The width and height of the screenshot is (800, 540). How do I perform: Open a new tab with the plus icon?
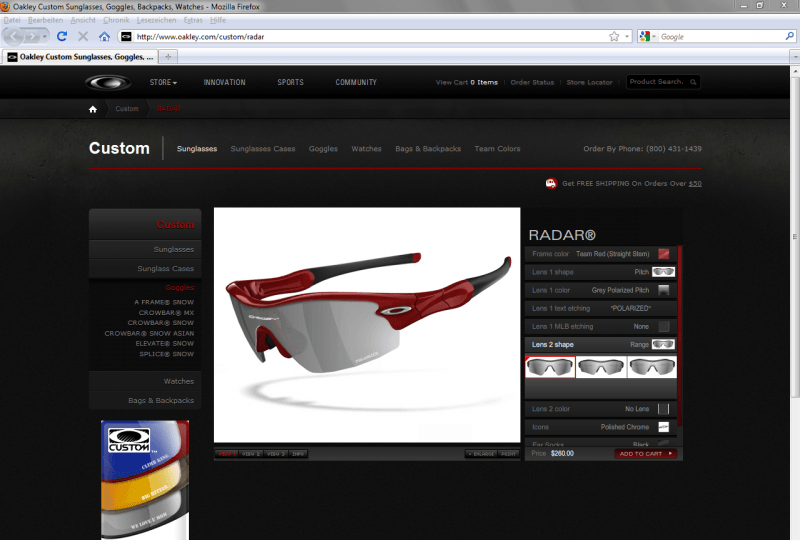coord(168,57)
